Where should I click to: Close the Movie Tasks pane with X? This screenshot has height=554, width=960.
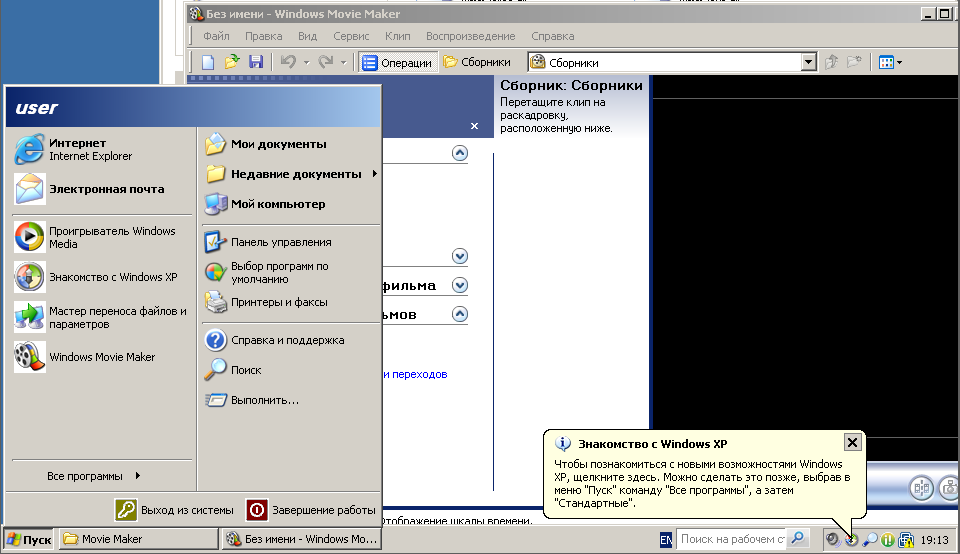(474, 126)
